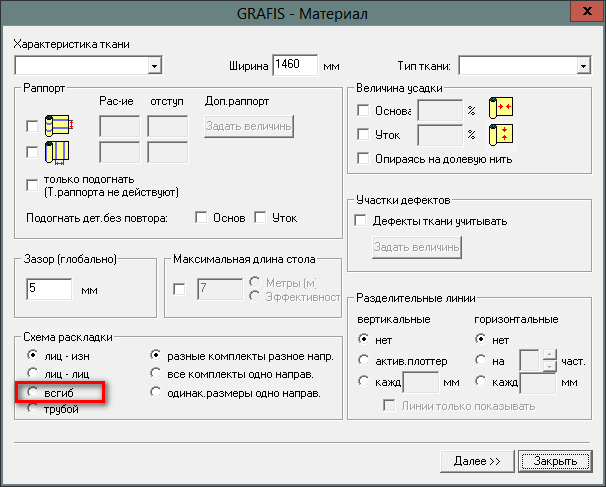This screenshot has height=487, width=606.
Task: Tick the Дефекты ткани учитывать checkbox
Action: [x=364, y=221]
